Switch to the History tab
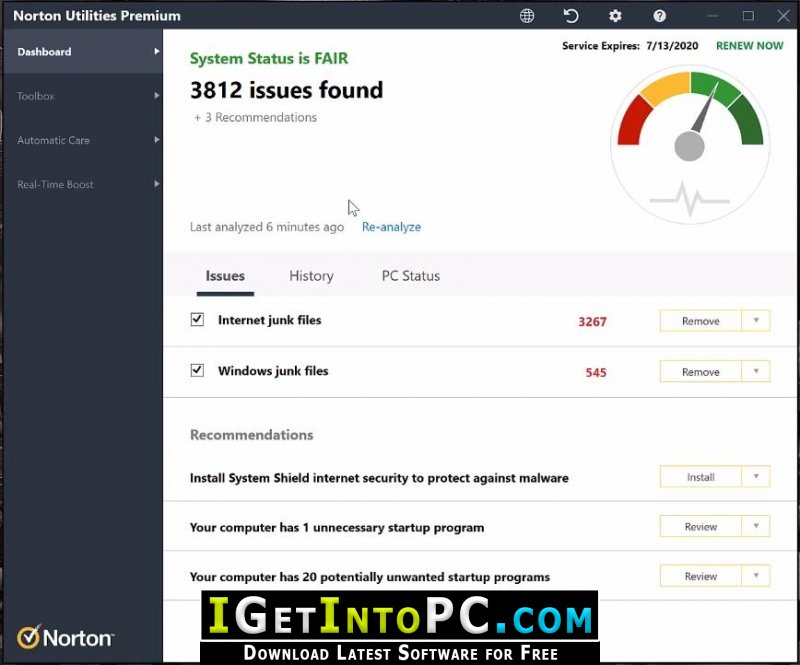This screenshot has height=665, width=800. pos(311,276)
